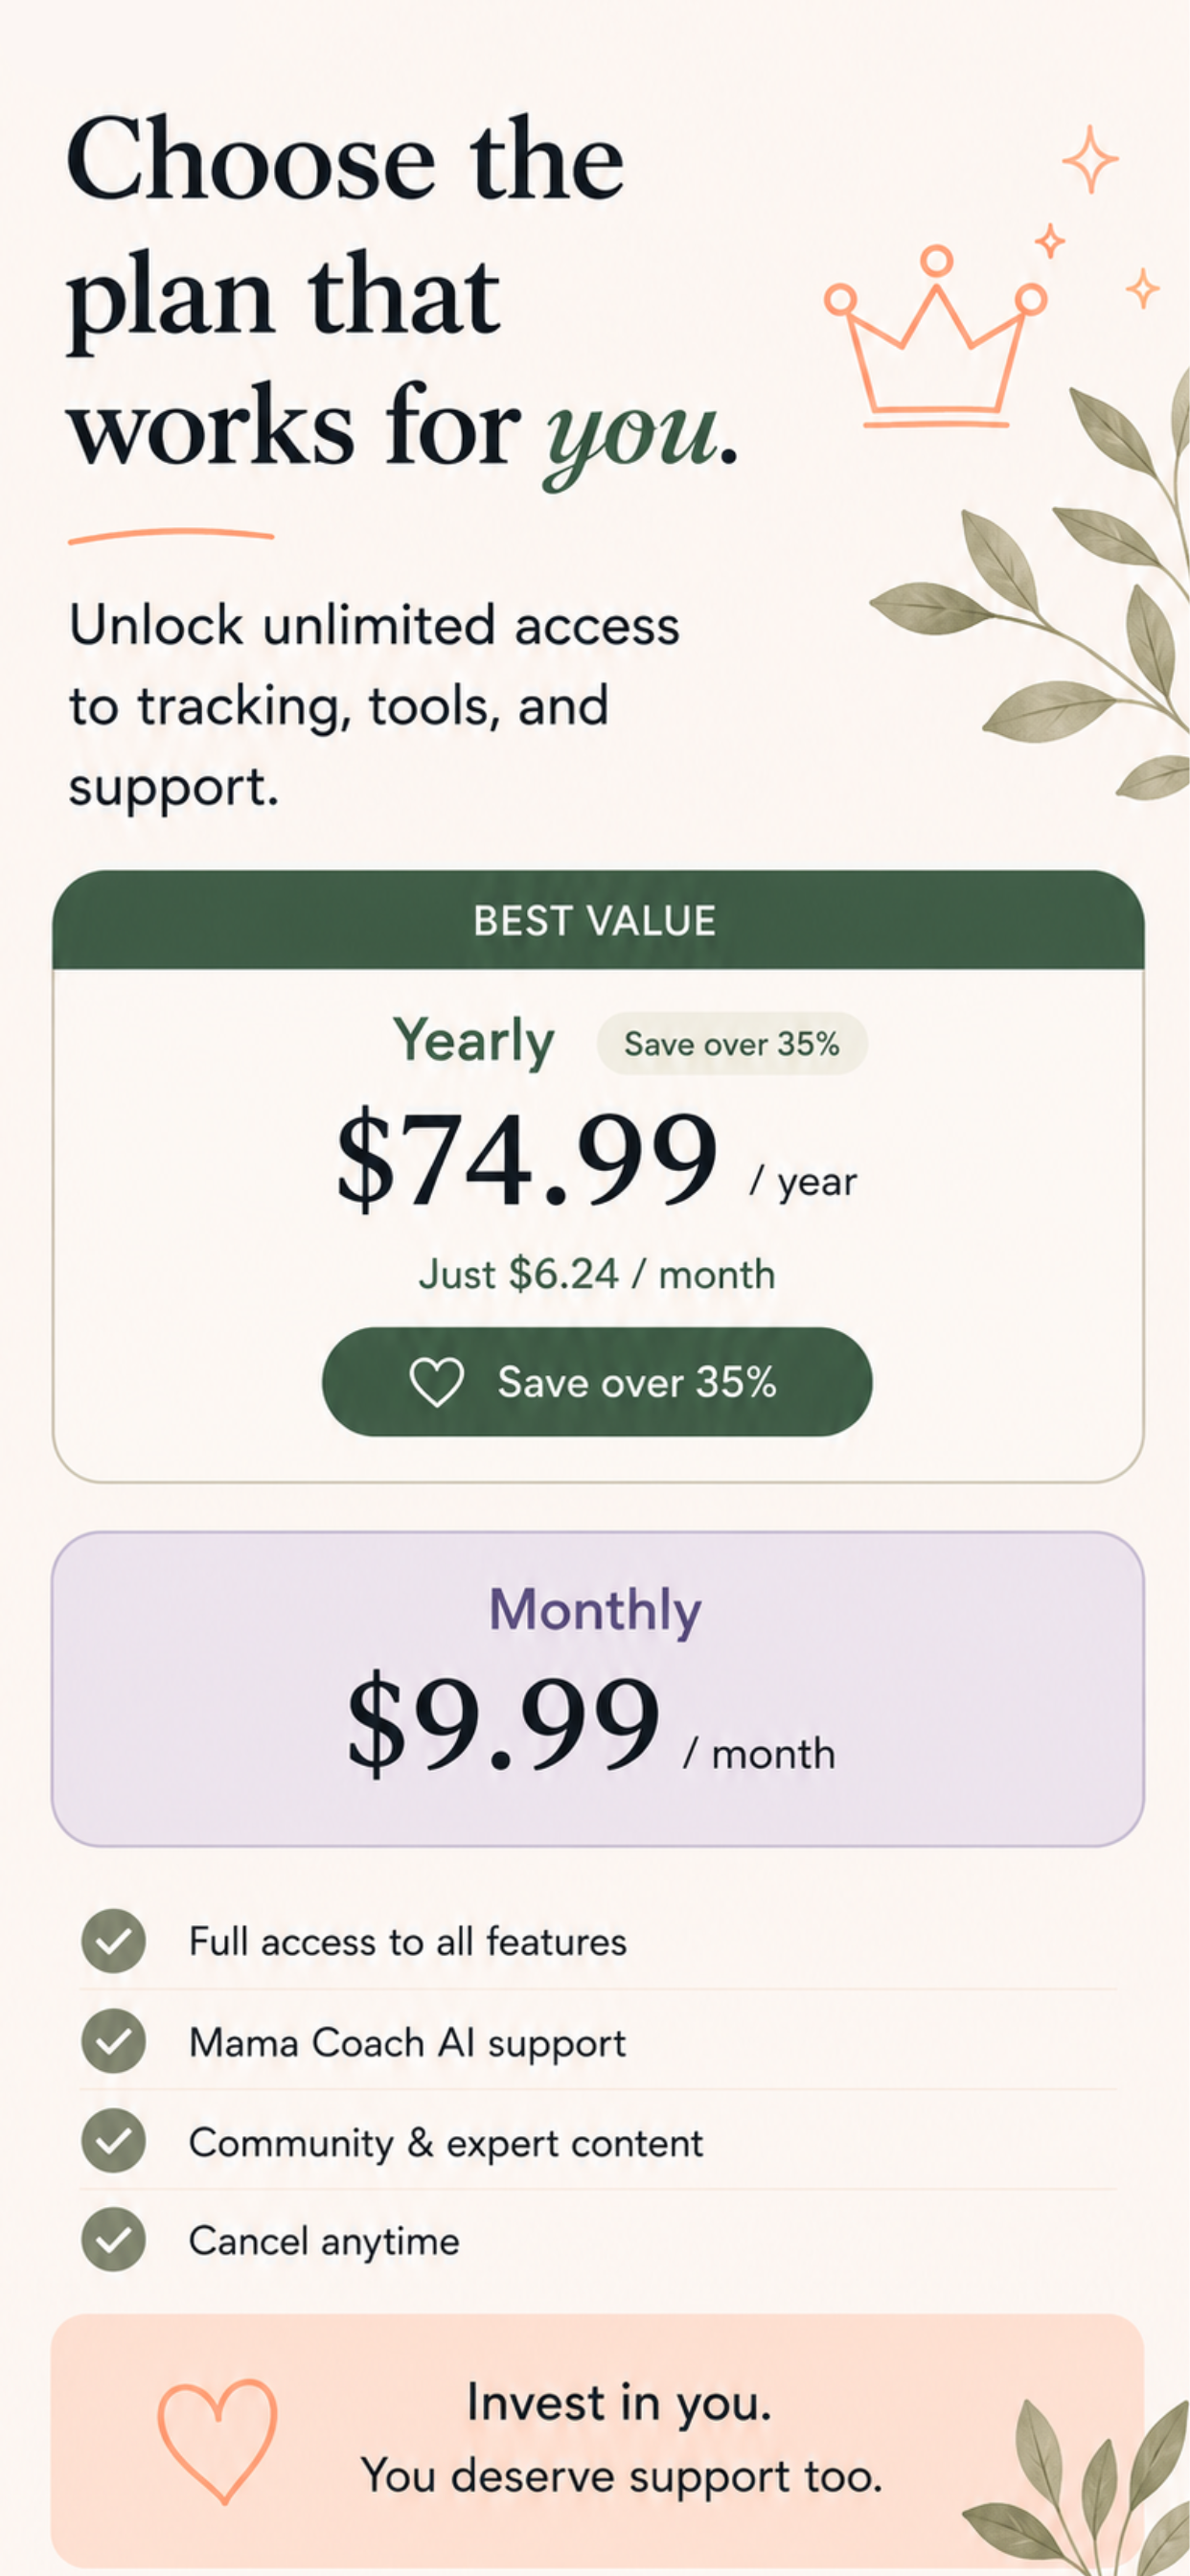Image resolution: width=1190 pixels, height=2576 pixels.
Task: Select the Yearly $74.99 plan
Action: coord(597,1176)
